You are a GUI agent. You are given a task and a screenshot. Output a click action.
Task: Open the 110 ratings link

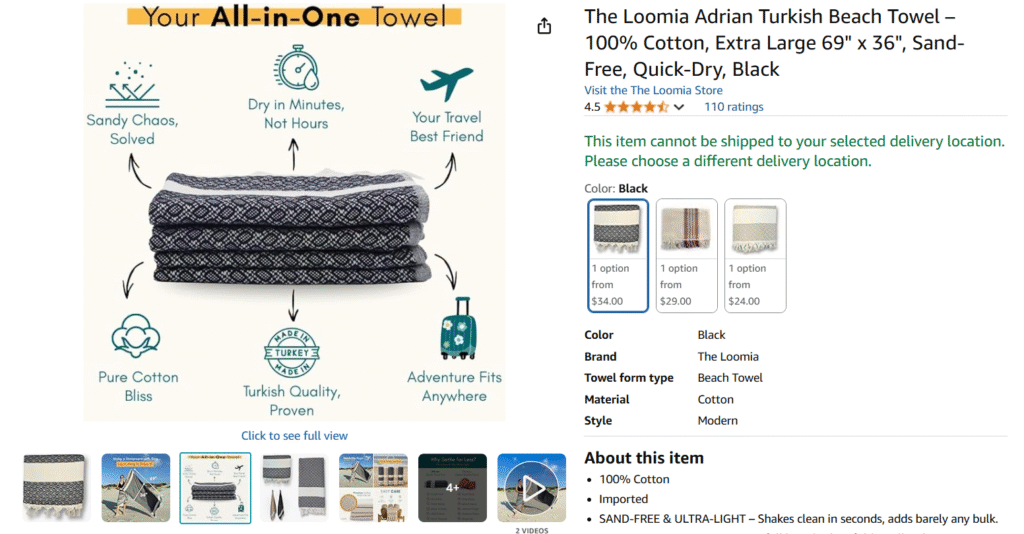(x=733, y=107)
